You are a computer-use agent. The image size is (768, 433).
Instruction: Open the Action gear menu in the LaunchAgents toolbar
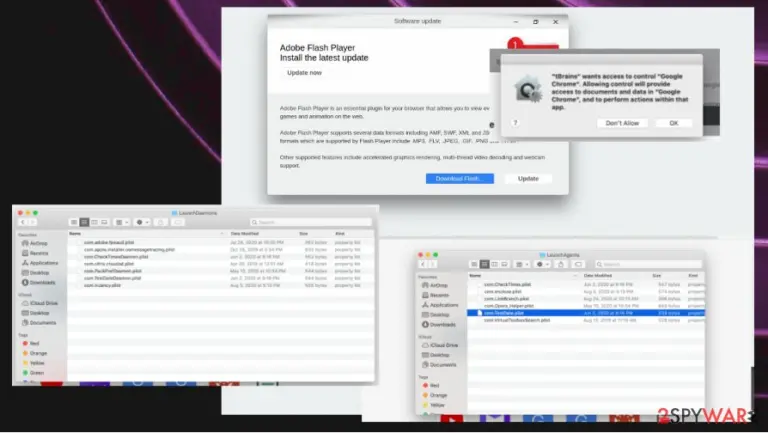coord(542,265)
